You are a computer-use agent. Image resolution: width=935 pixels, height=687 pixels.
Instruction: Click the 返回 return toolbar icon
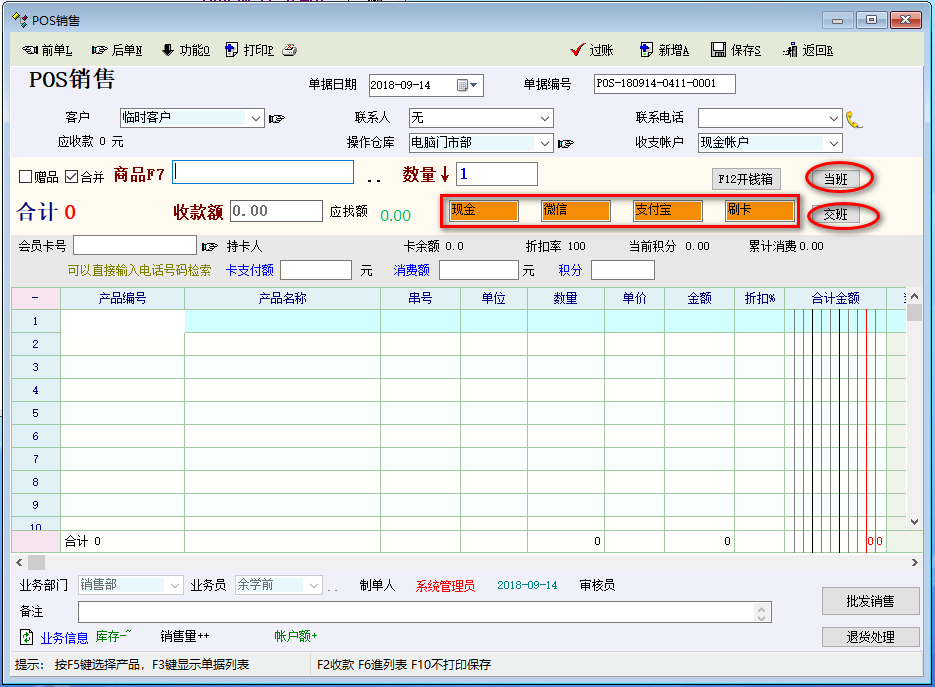[x=790, y=50]
